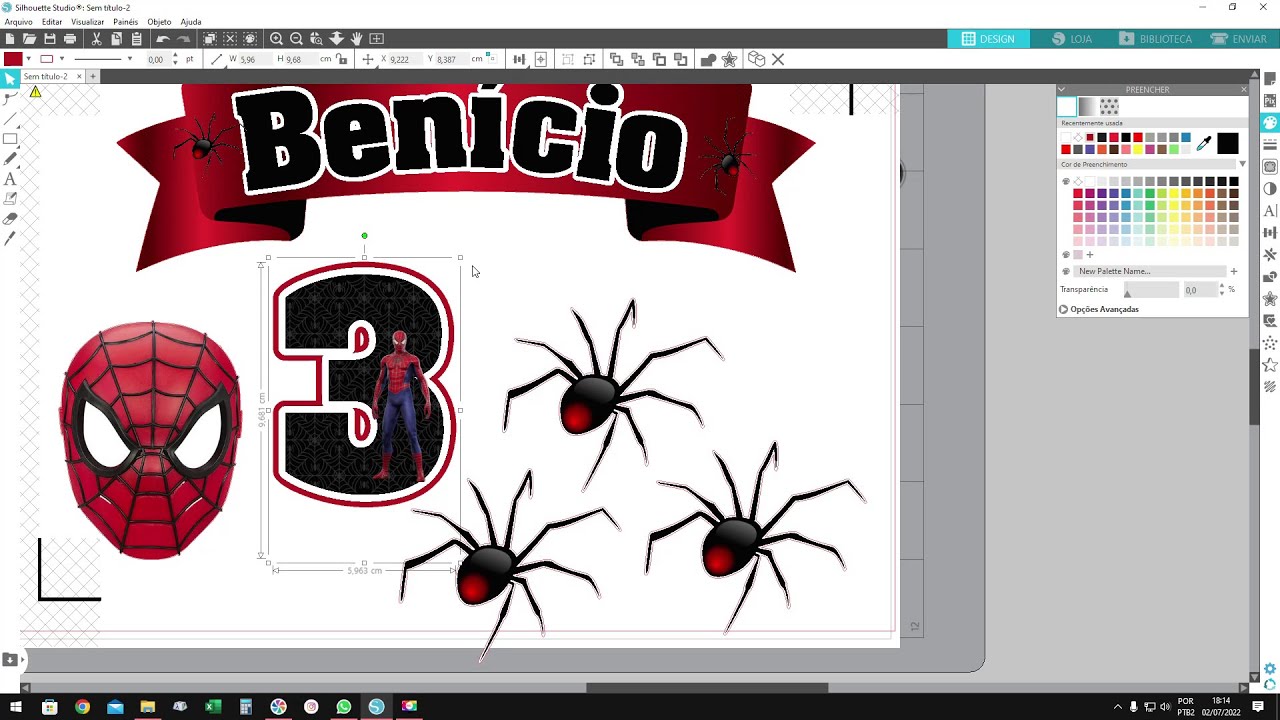The height and width of the screenshot is (720, 1280).
Task: Cut selection with scissors icon
Action: pos(96,38)
